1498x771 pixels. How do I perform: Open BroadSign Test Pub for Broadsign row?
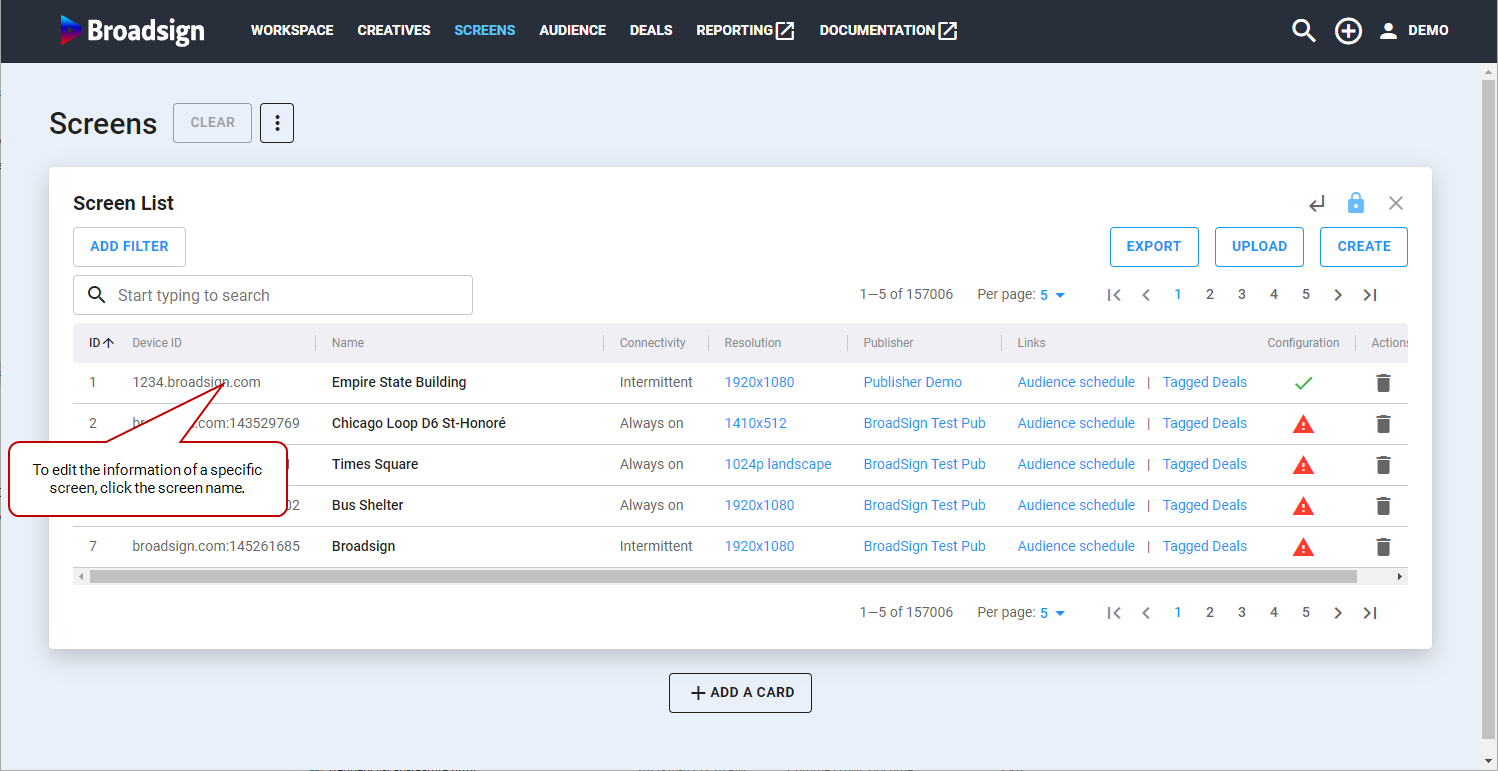point(925,547)
